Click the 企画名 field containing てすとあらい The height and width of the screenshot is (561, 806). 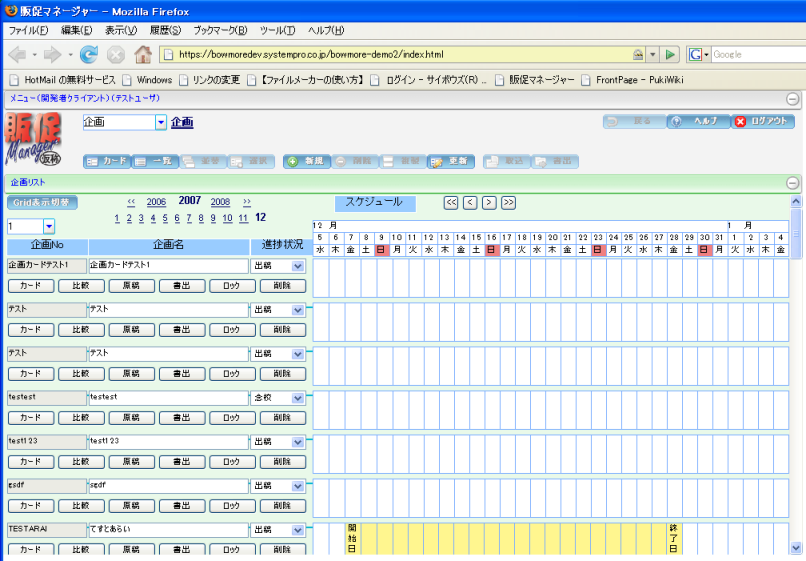[169, 530]
